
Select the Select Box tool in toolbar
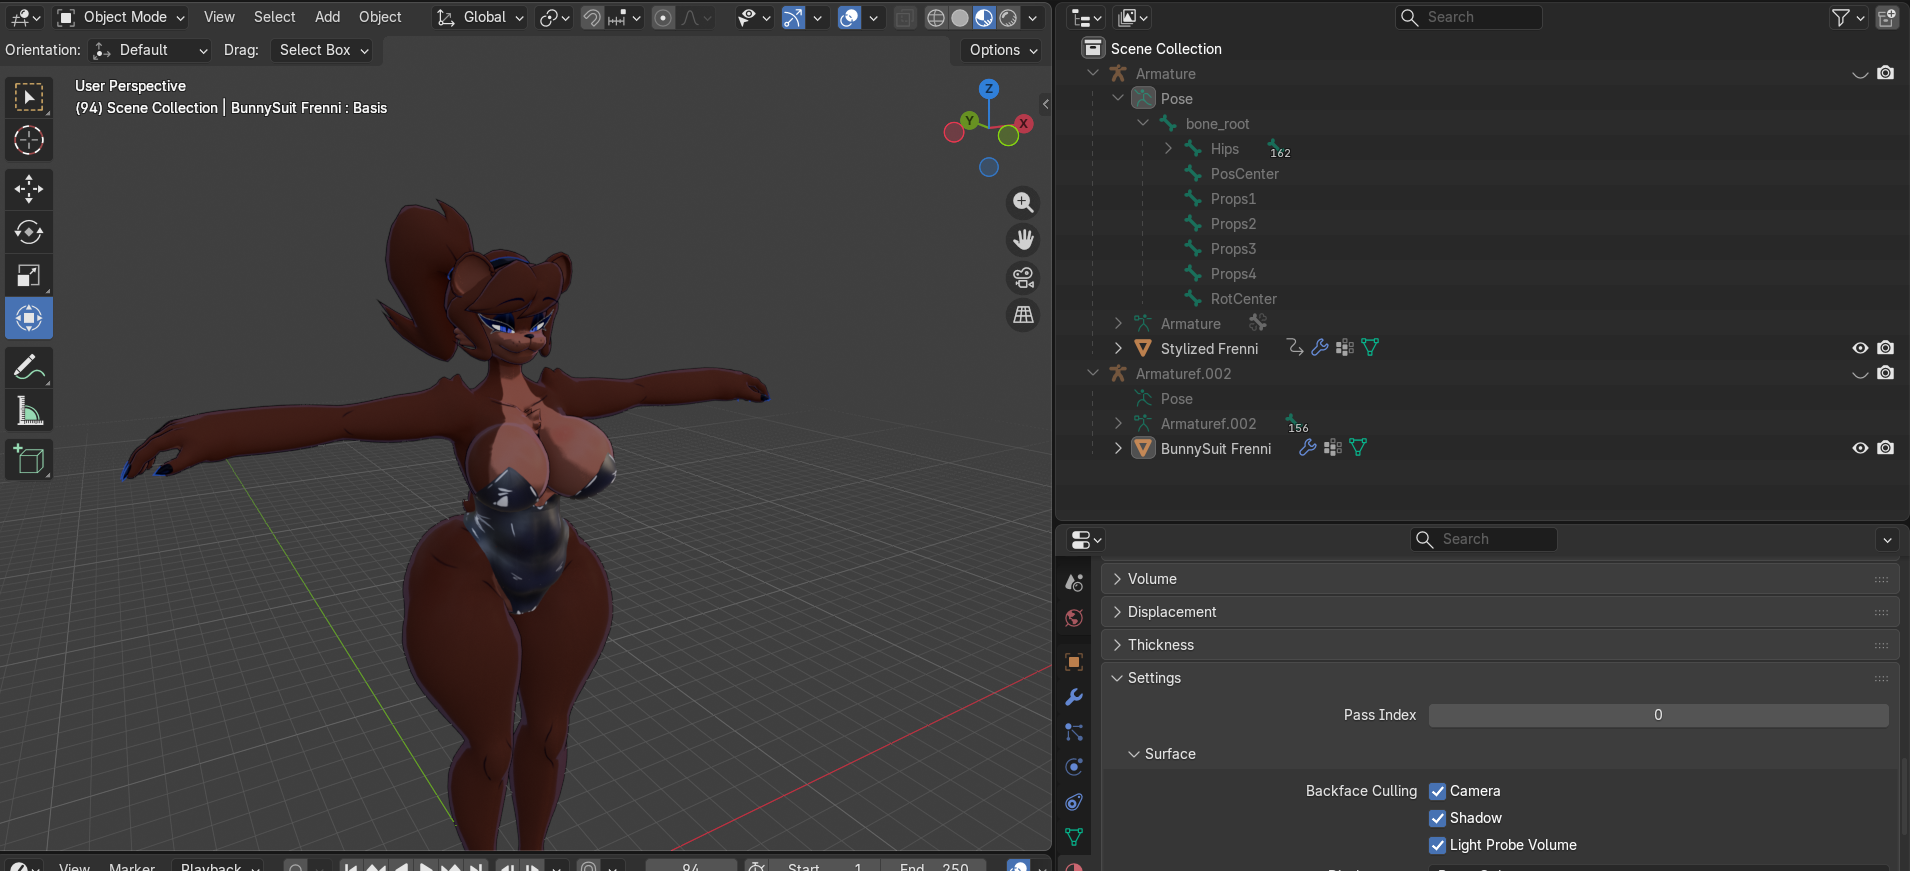(29, 97)
